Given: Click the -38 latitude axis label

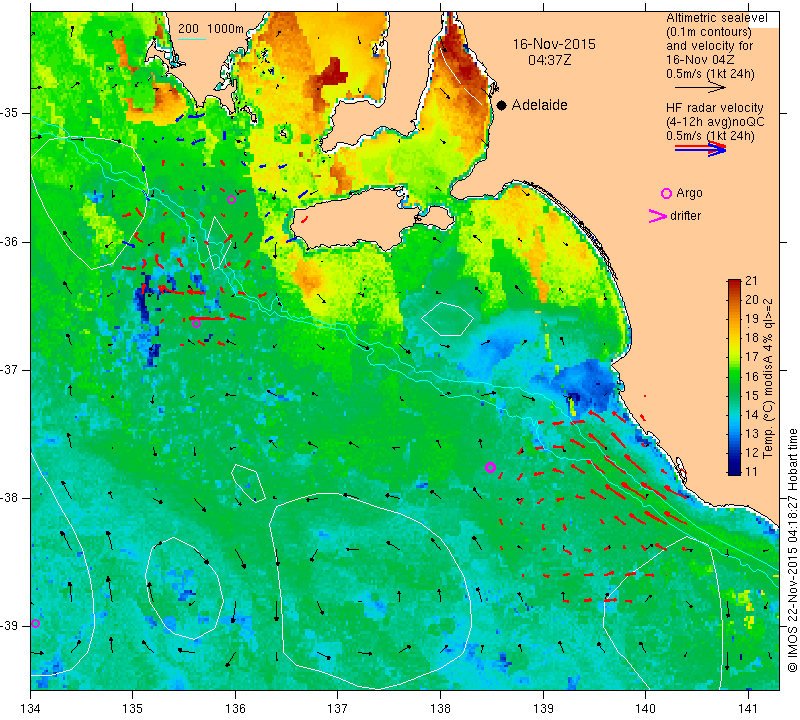Looking at the screenshot, I should [x=9, y=498].
